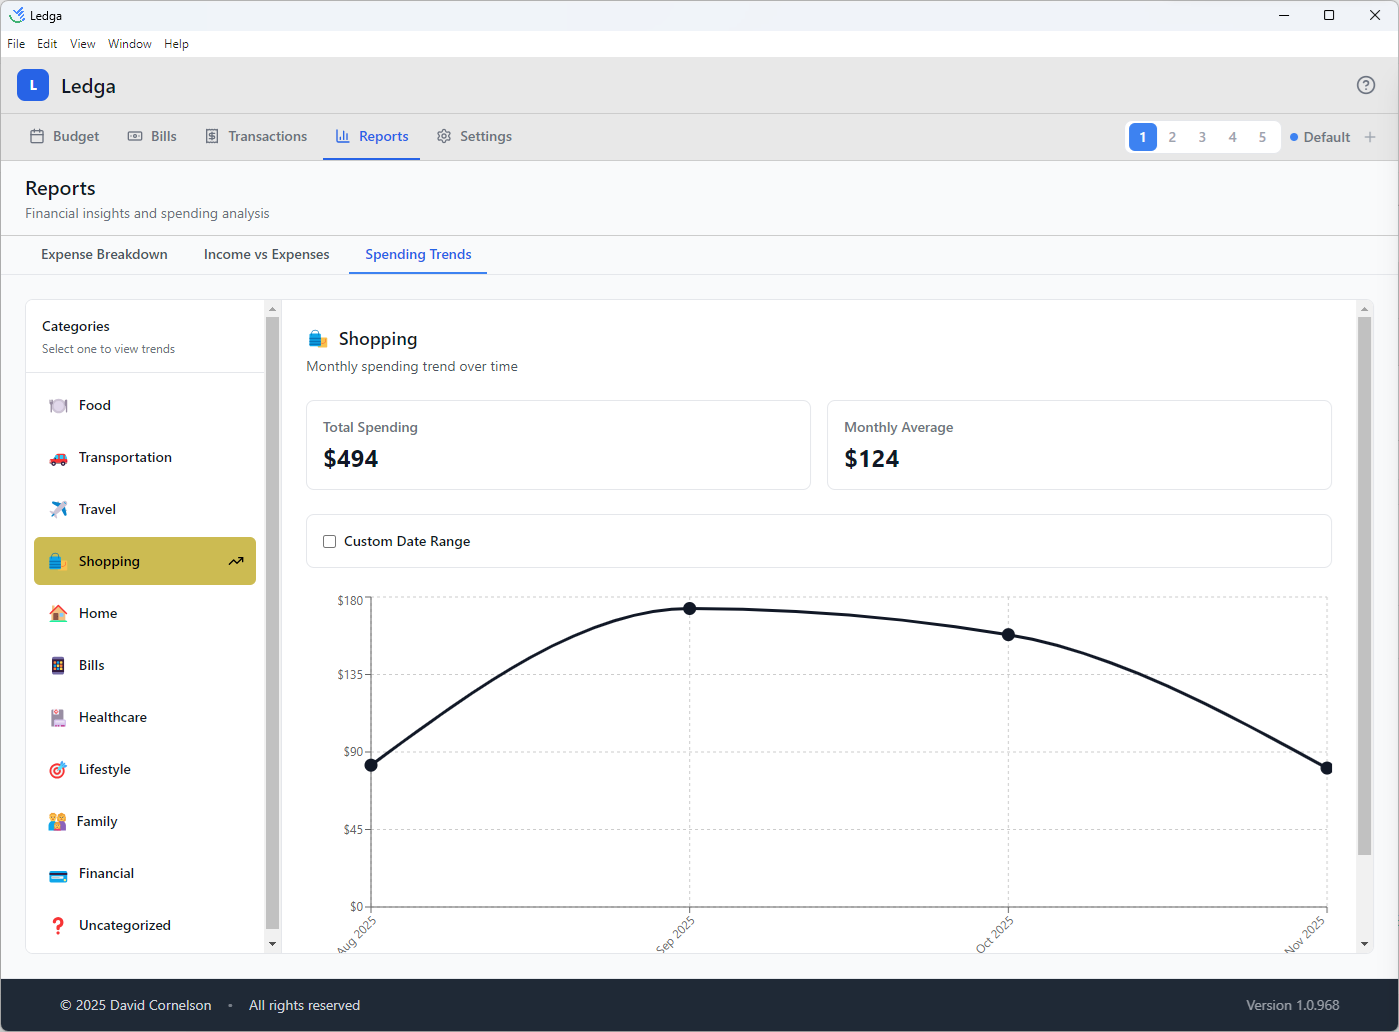
Task: Click the Ledga title bar app icon
Action: (x=17, y=15)
